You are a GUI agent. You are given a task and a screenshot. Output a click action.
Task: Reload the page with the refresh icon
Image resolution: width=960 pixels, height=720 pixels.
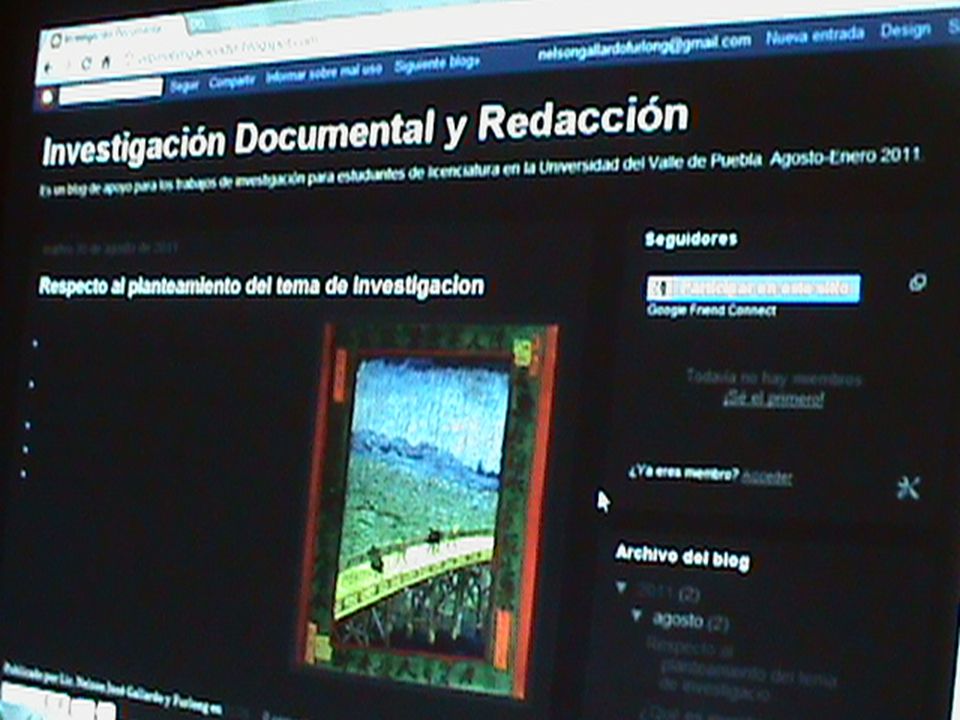[x=86, y=63]
